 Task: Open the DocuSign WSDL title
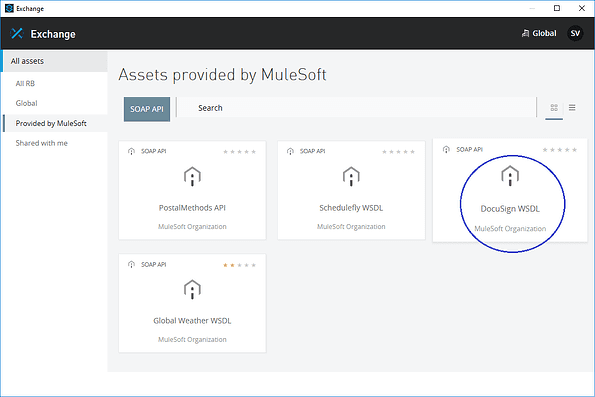(x=510, y=209)
